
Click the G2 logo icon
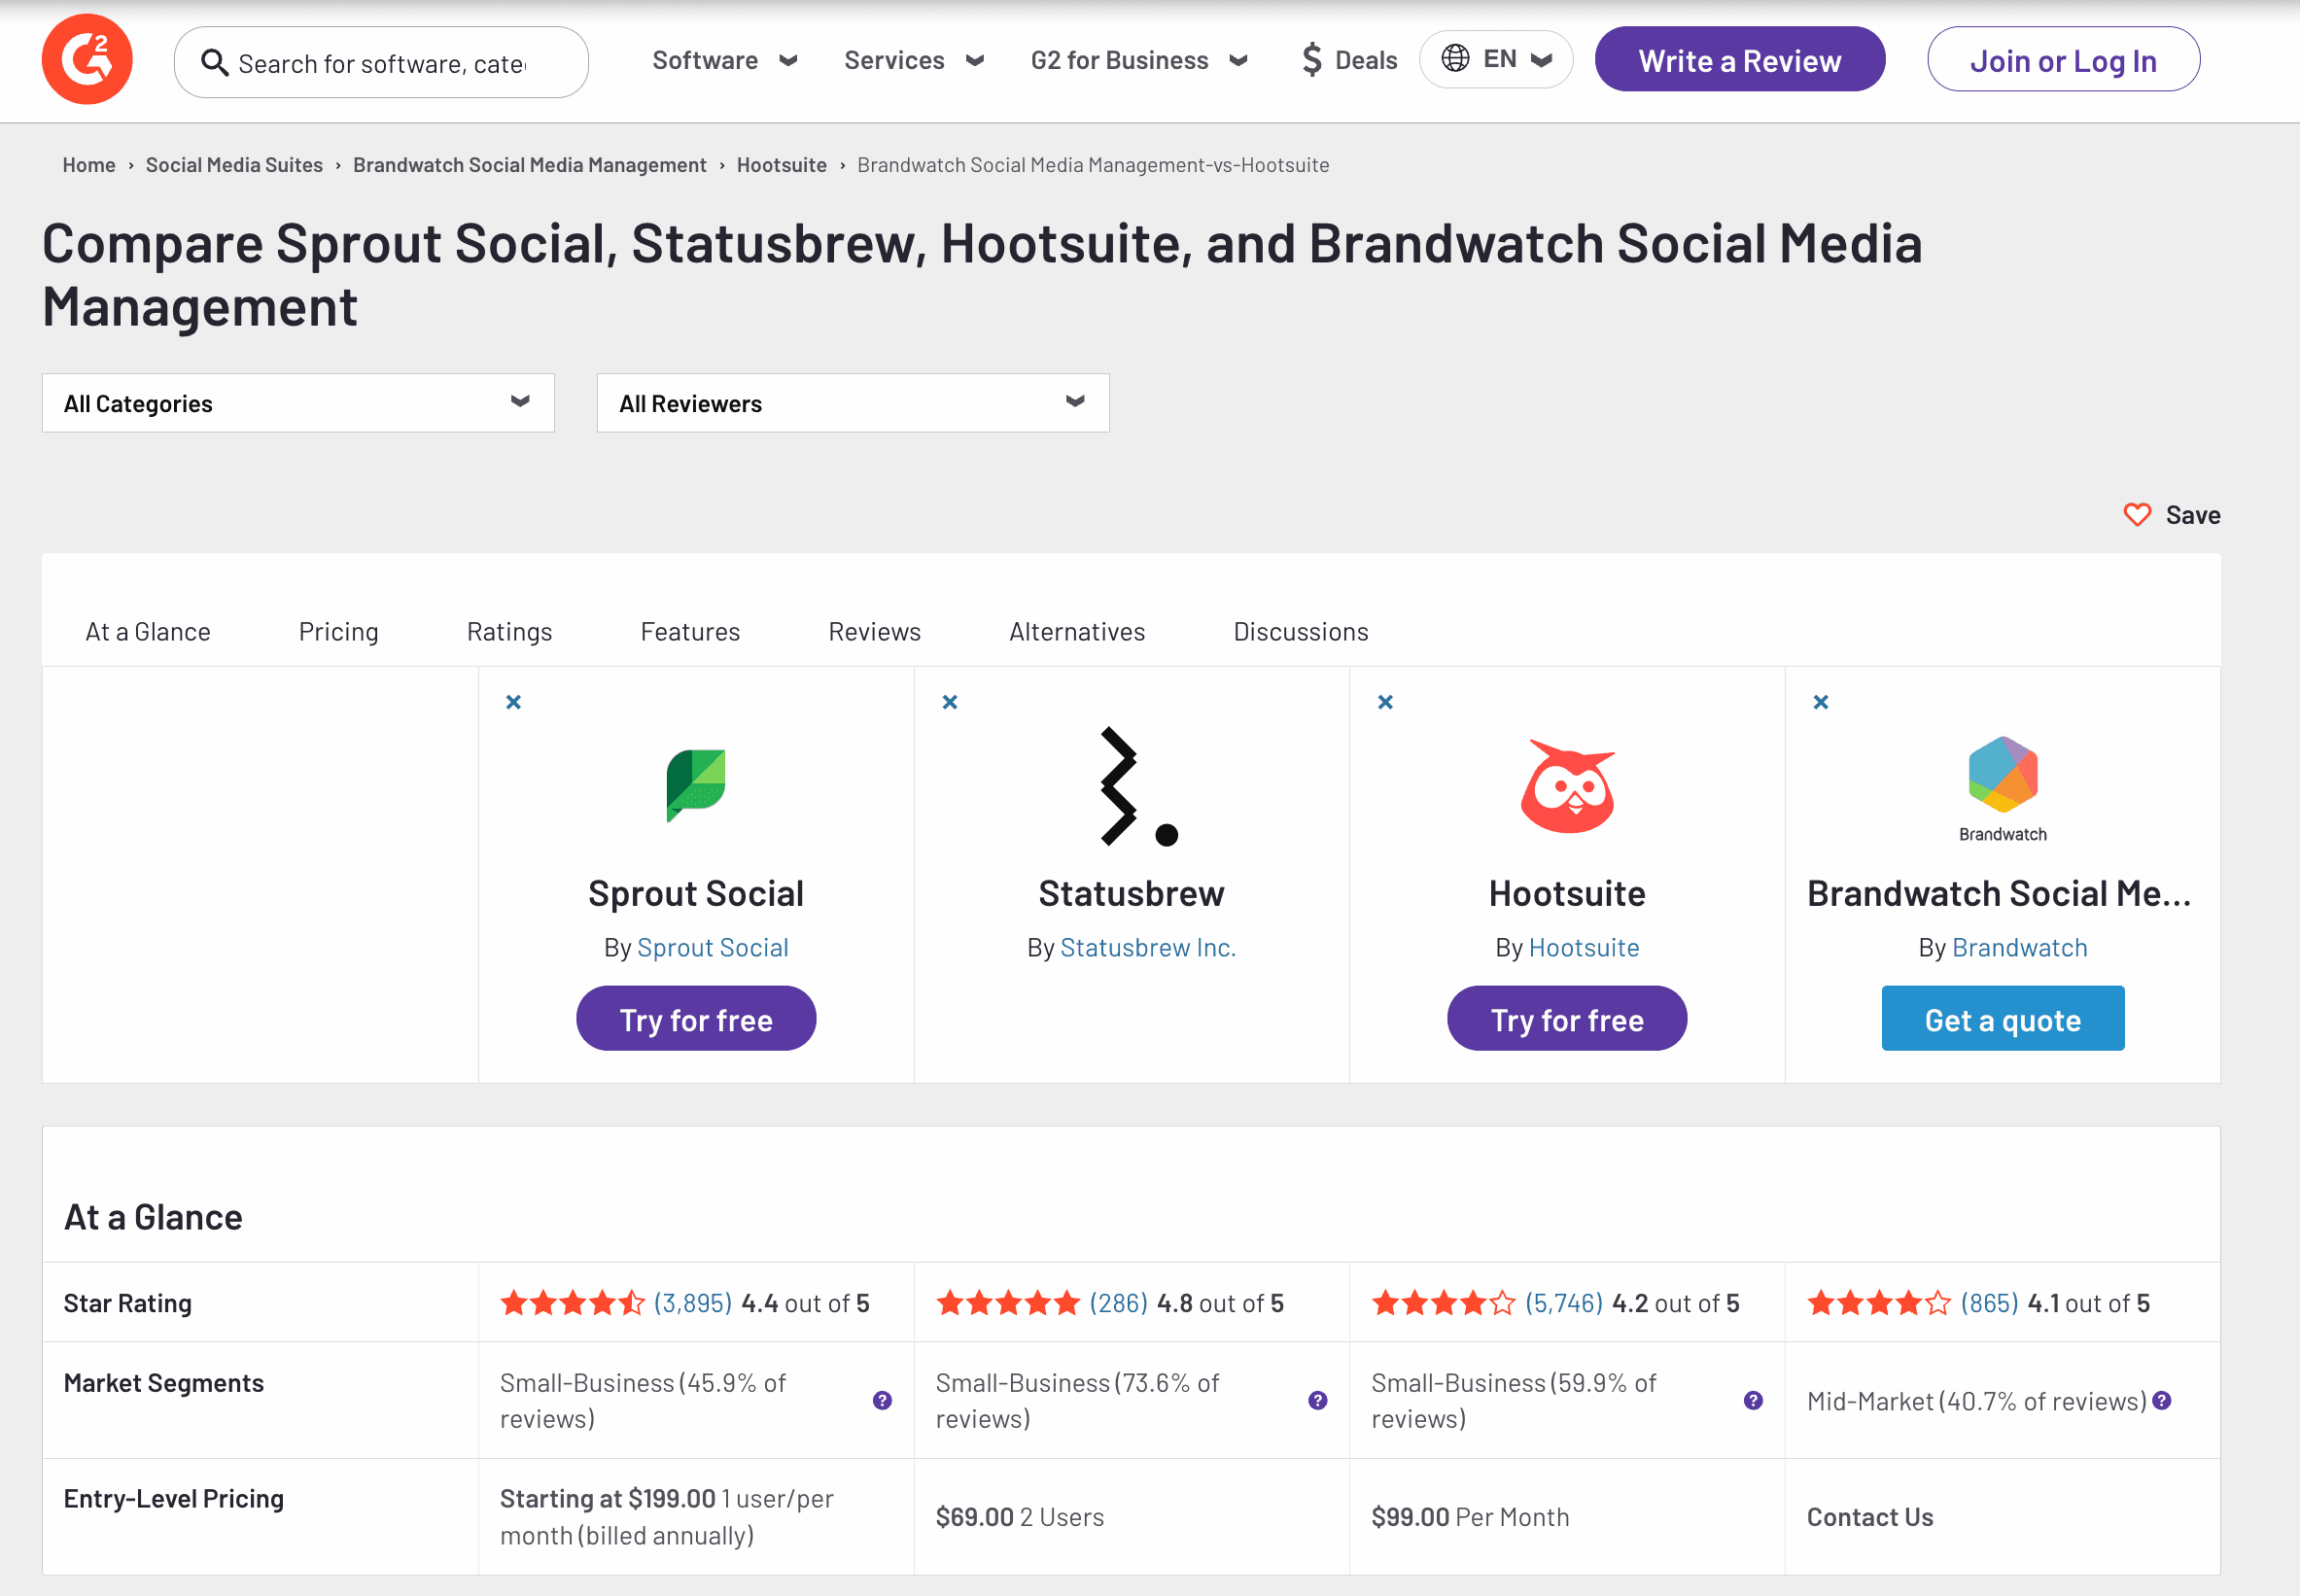(87, 59)
